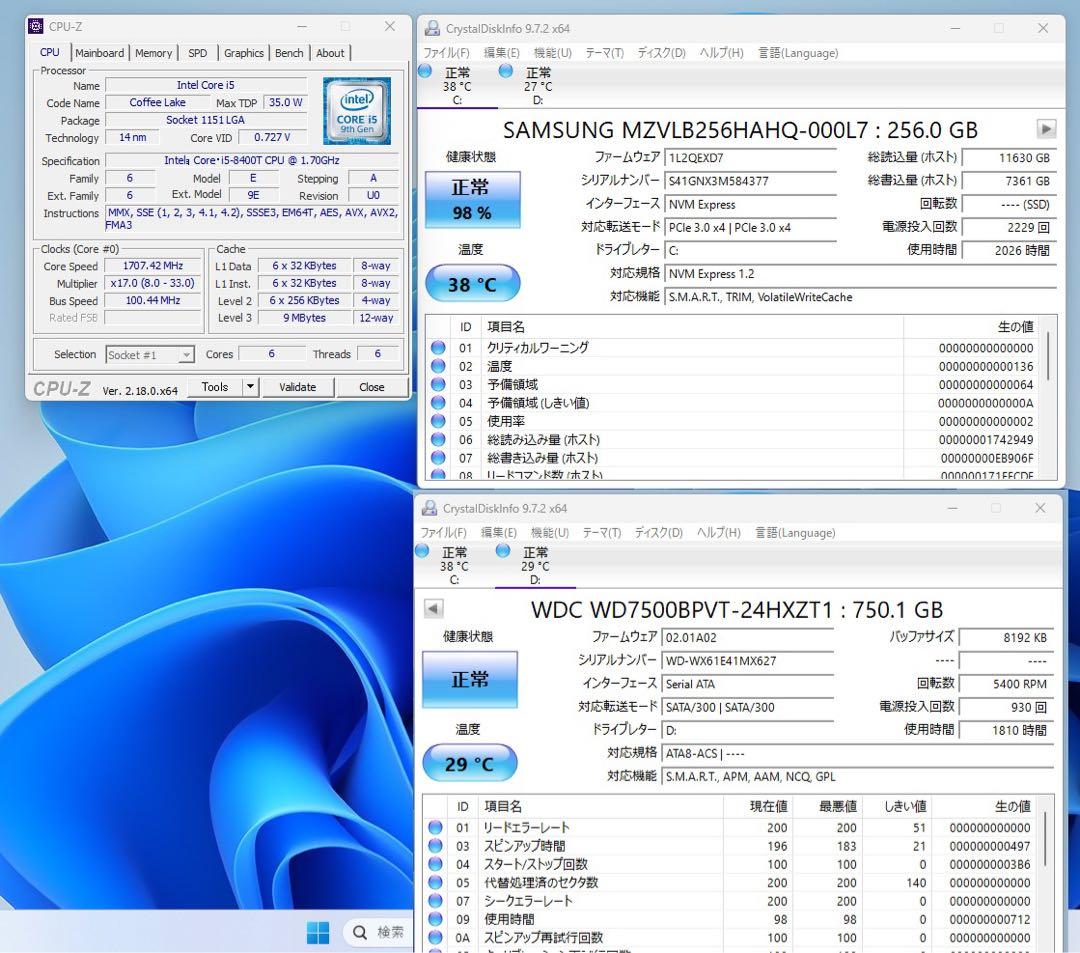Open the Graphics tab in CPU-Z
1080x953 pixels.
(244, 53)
